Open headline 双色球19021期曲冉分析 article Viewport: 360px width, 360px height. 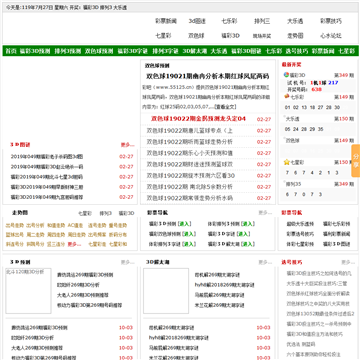(208, 76)
